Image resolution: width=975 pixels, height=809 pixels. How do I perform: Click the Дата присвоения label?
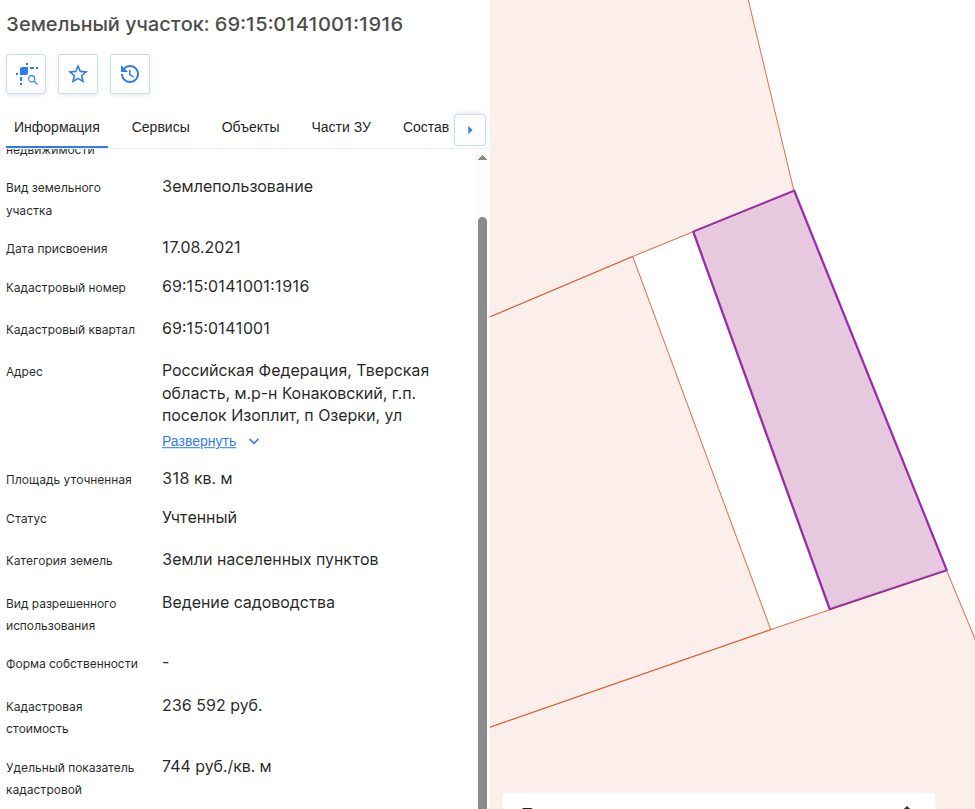coord(57,249)
